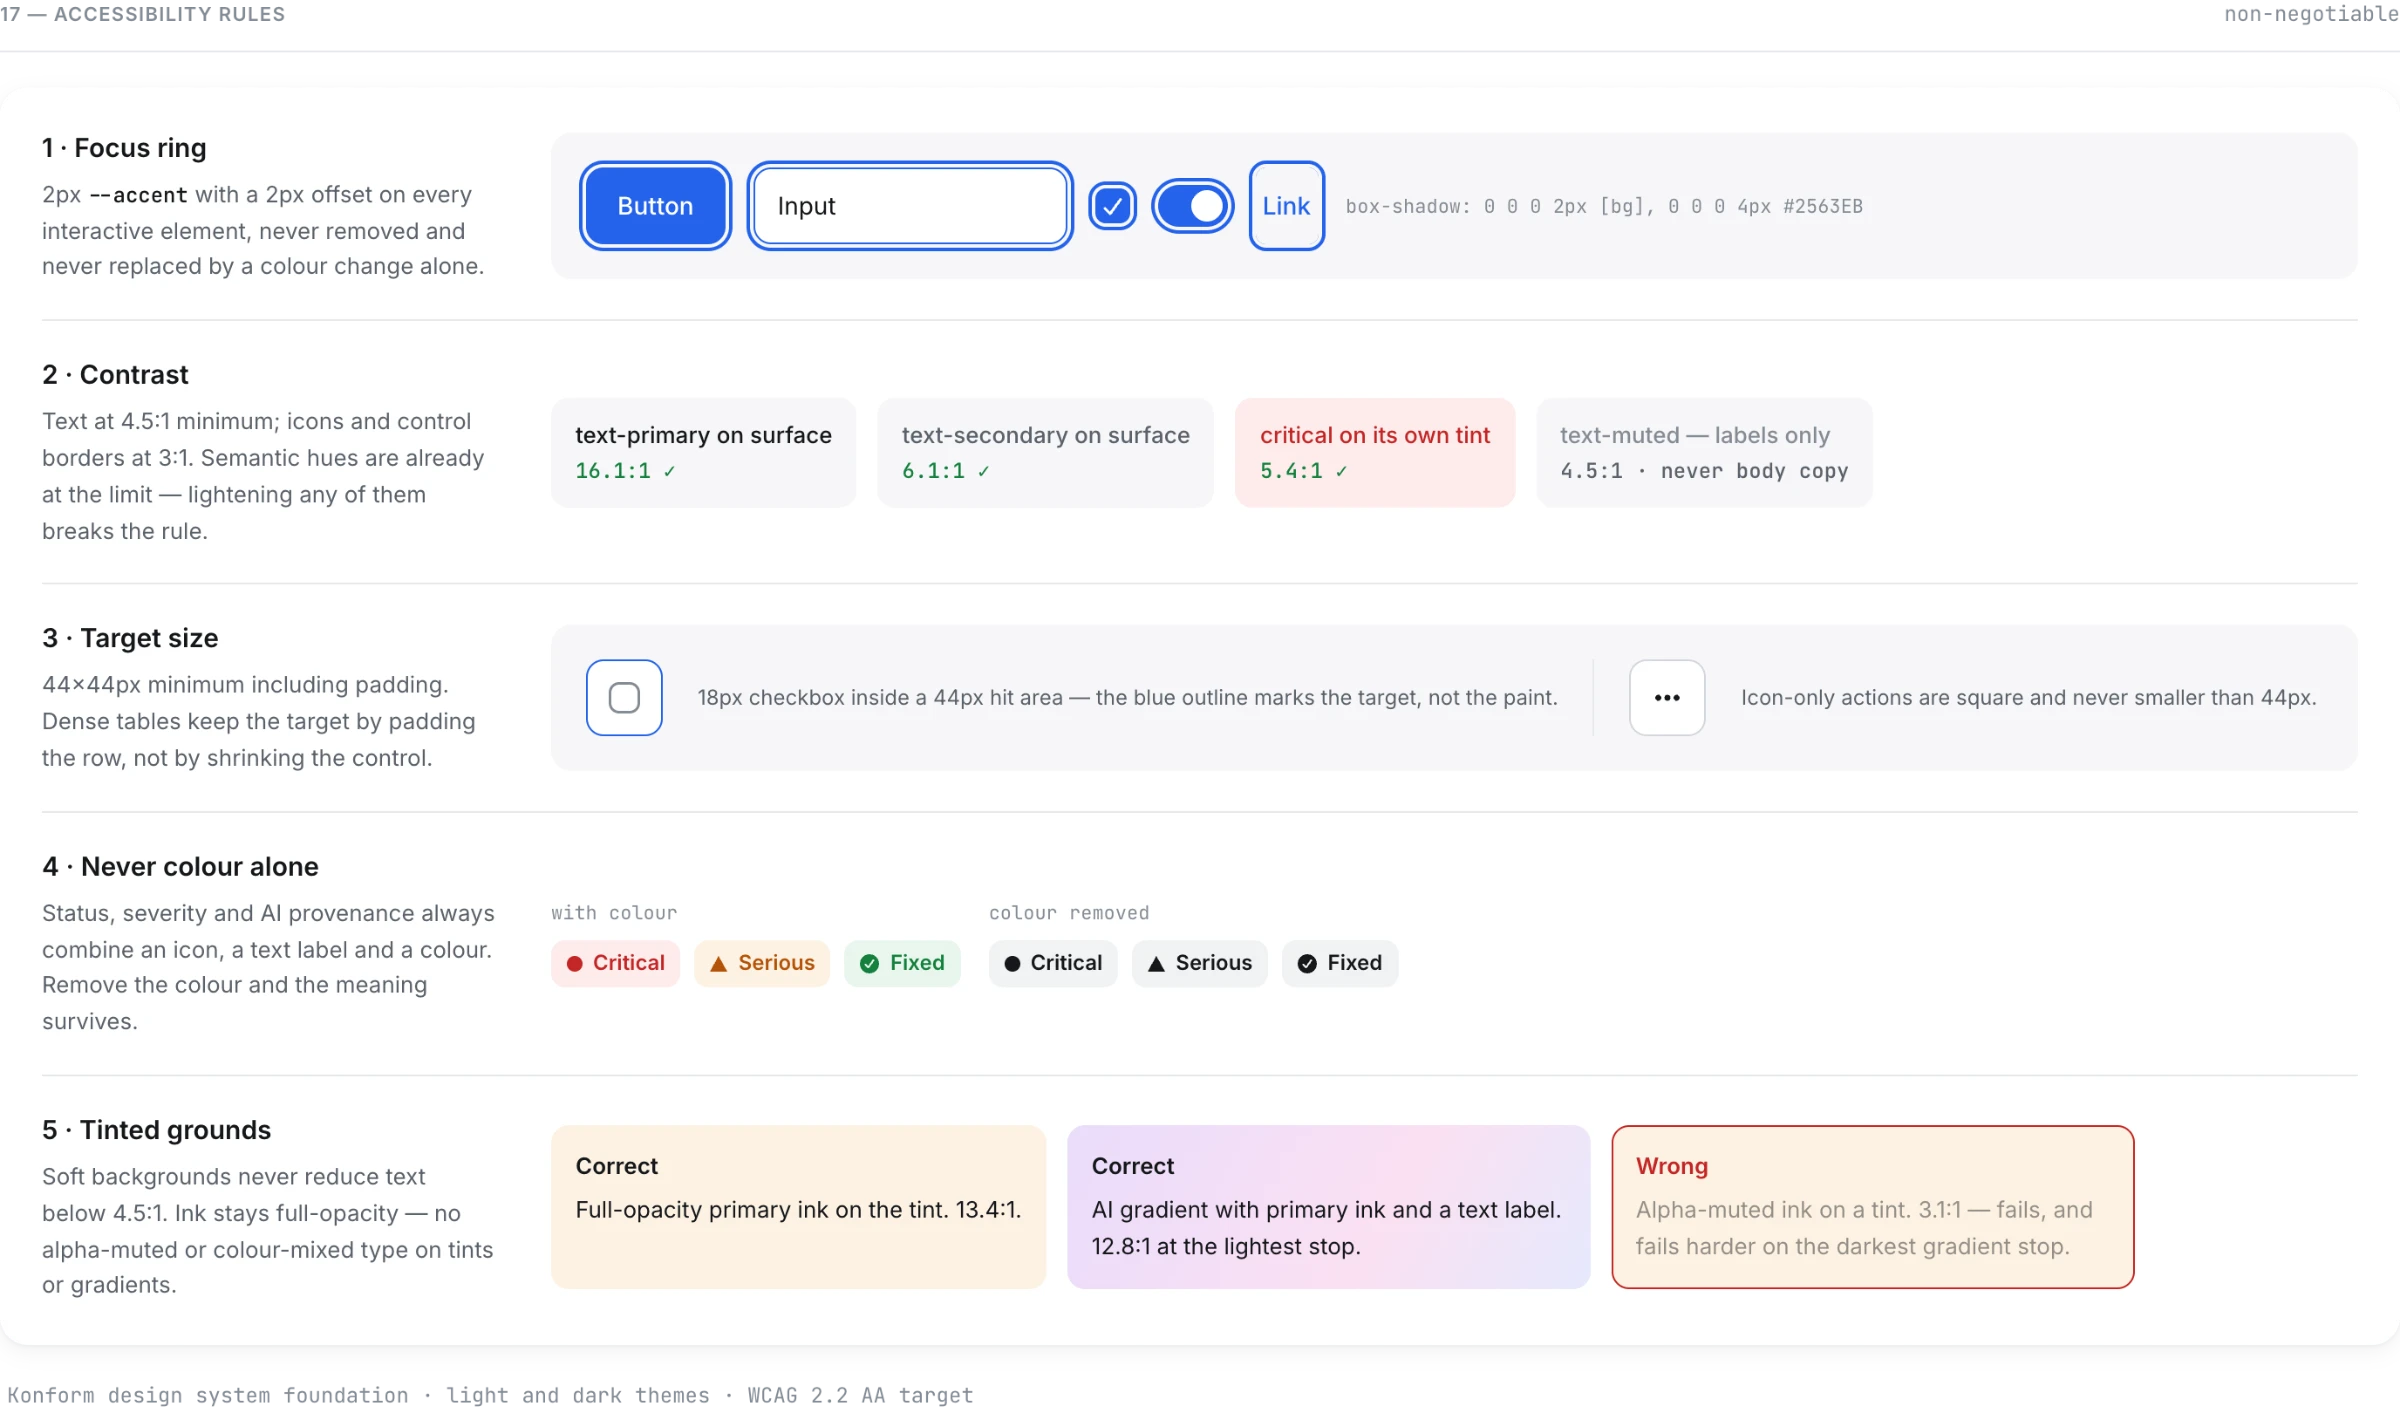
Task: Select the 'critical on its own tint' swatch card
Action: click(x=1375, y=453)
